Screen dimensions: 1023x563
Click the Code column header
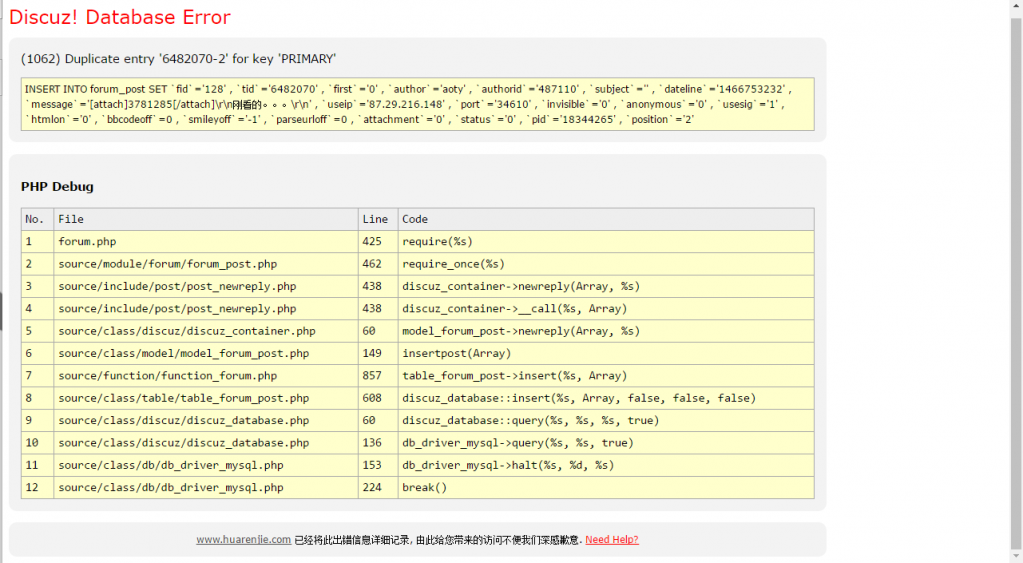click(x=415, y=219)
